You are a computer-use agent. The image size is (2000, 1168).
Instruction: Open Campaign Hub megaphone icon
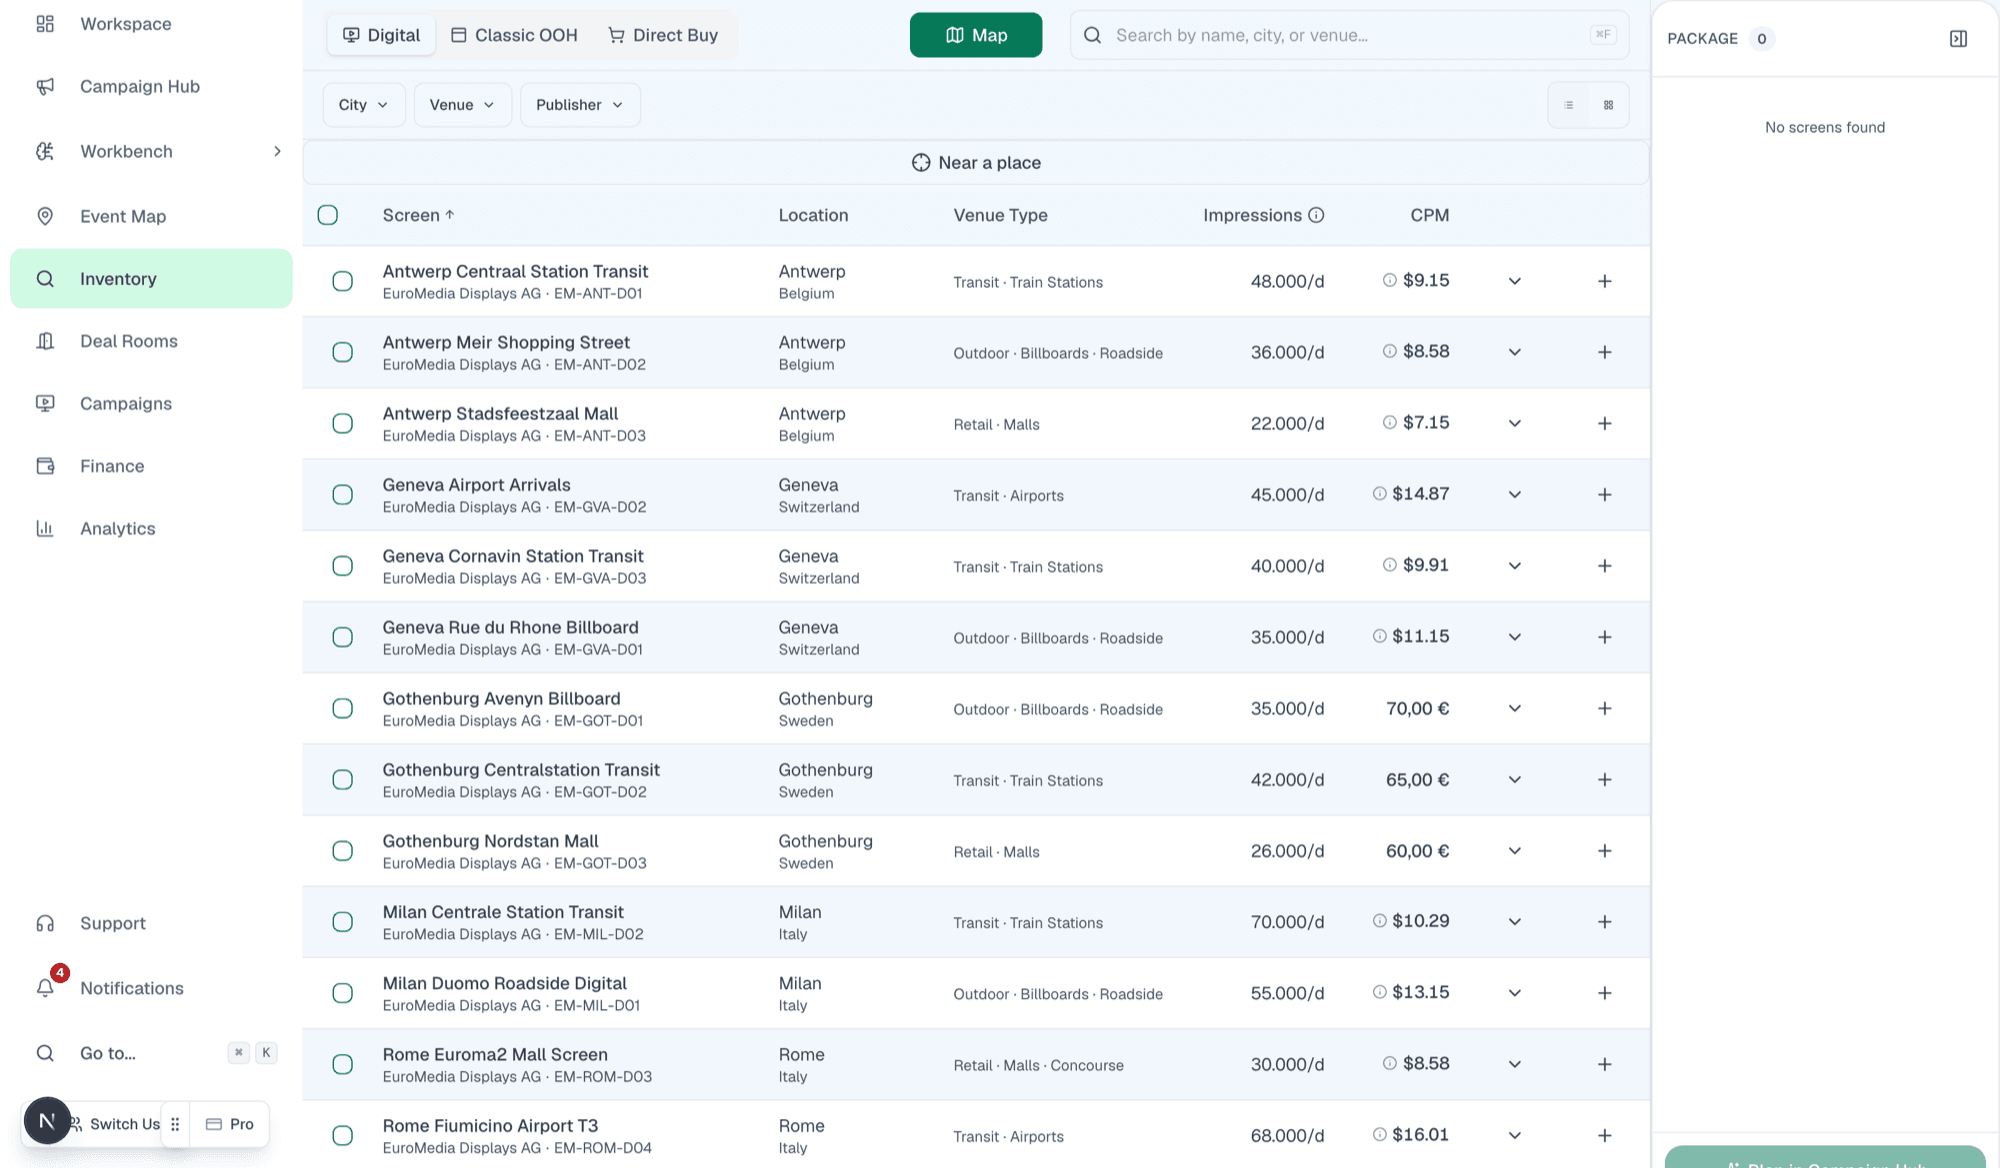pyautogui.click(x=45, y=87)
